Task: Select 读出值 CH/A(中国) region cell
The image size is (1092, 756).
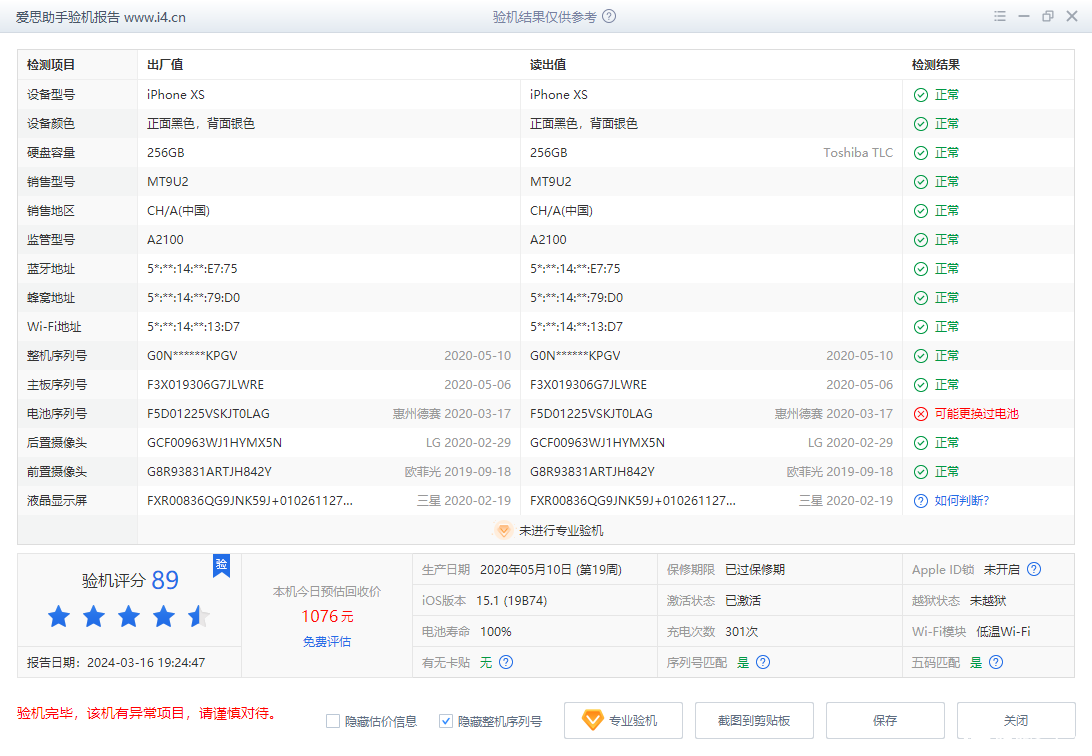Action: pyautogui.click(x=561, y=210)
